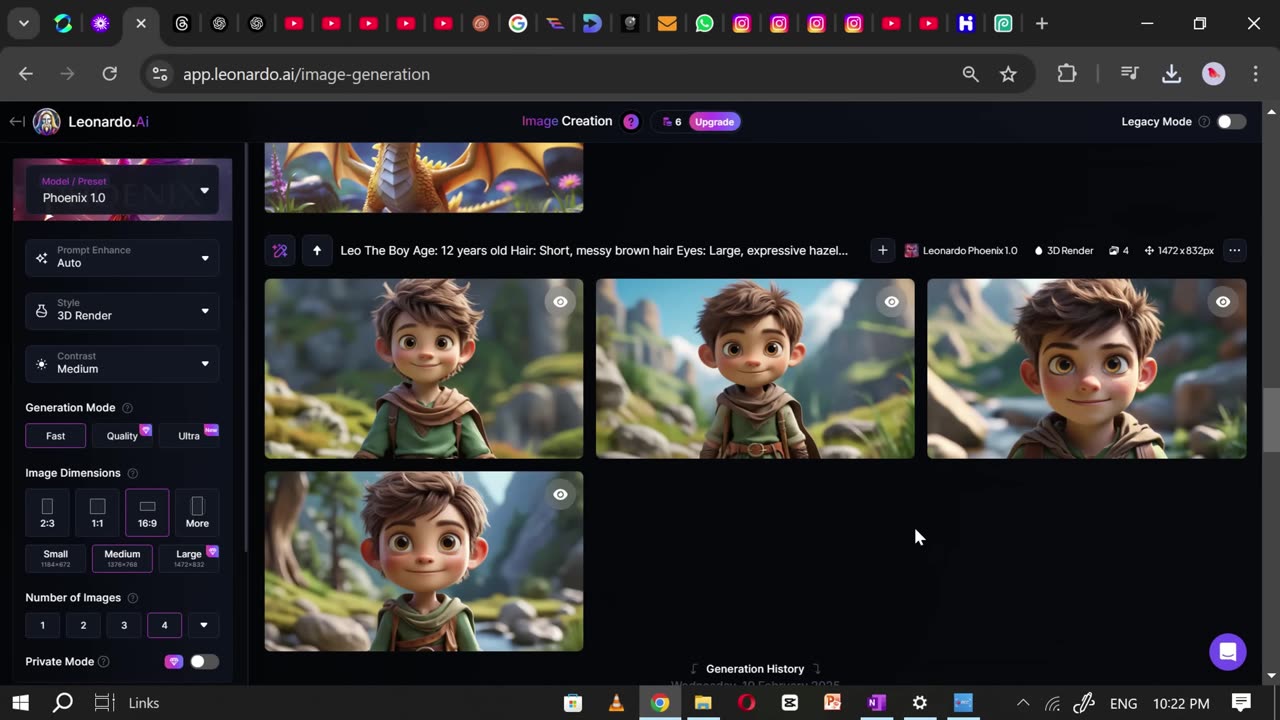Open the tab search dropdown arrow
The height and width of the screenshot is (720, 1280).
(23, 23)
